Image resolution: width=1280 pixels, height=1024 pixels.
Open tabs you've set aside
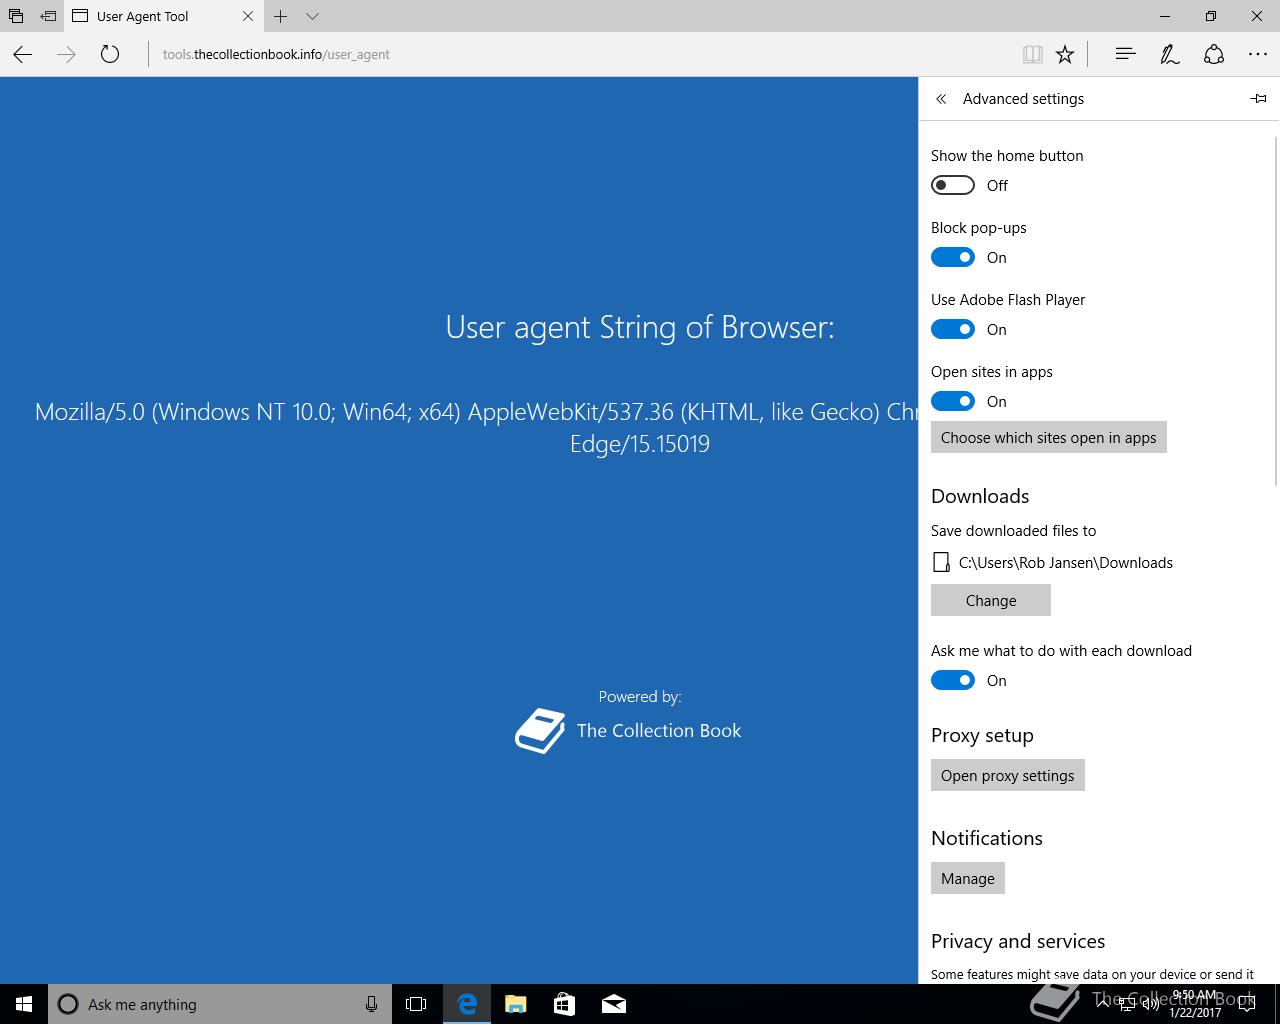[16, 16]
